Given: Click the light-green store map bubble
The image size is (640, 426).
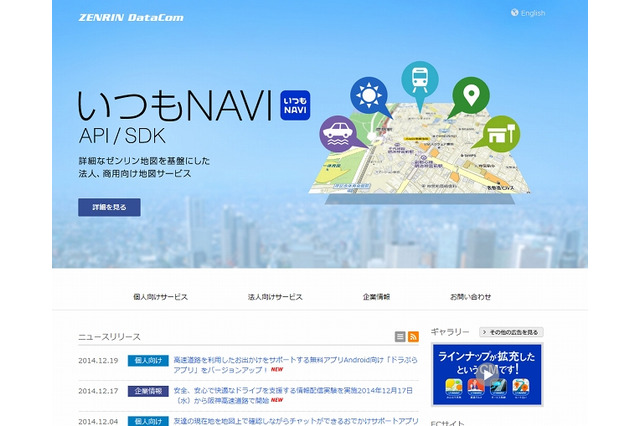Looking at the screenshot, I should coord(501,134).
